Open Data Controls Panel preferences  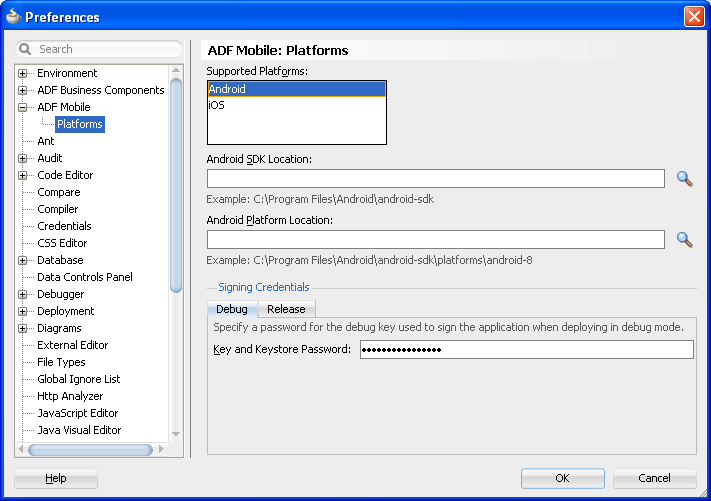click(x=85, y=277)
